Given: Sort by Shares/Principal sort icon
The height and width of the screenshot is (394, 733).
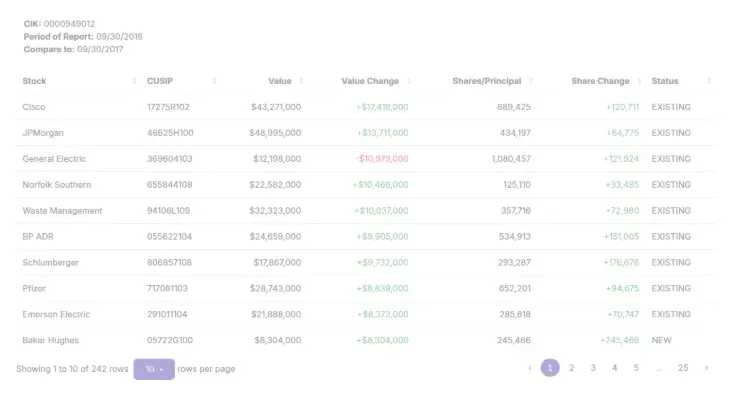Looking at the screenshot, I should [x=531, y=81].
